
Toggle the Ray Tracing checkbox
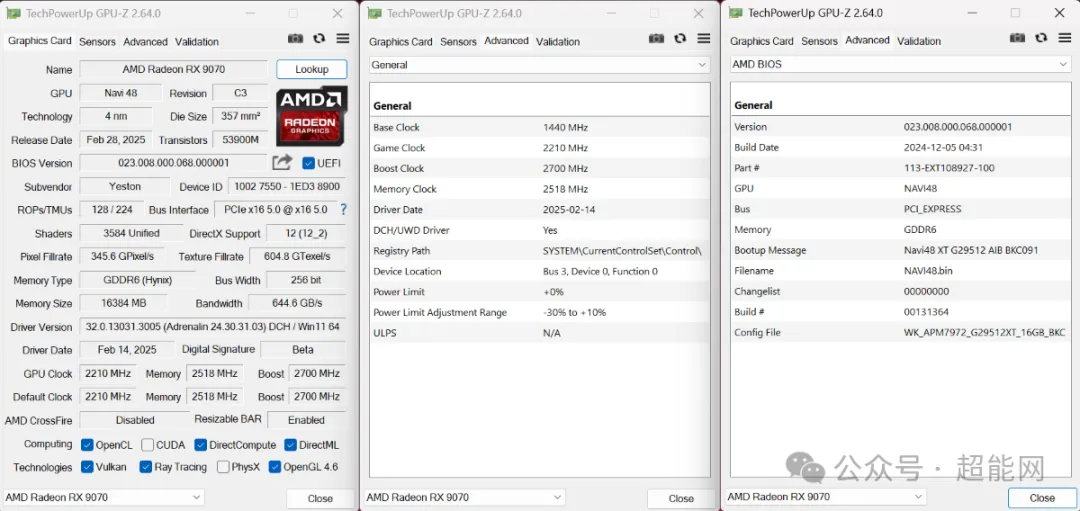click(146, 467)
